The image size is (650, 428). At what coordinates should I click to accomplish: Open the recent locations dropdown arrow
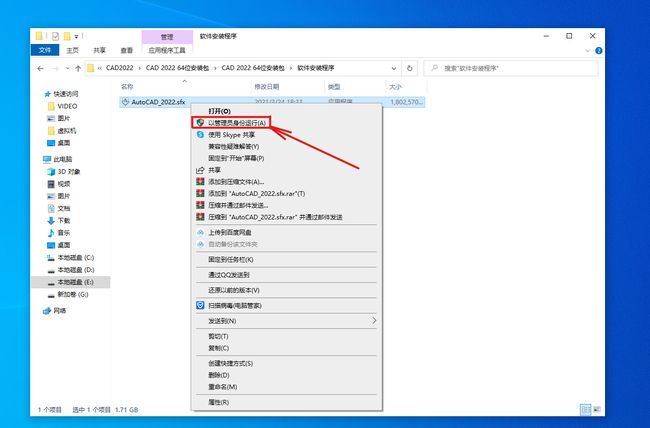click(x=67, y=68)
